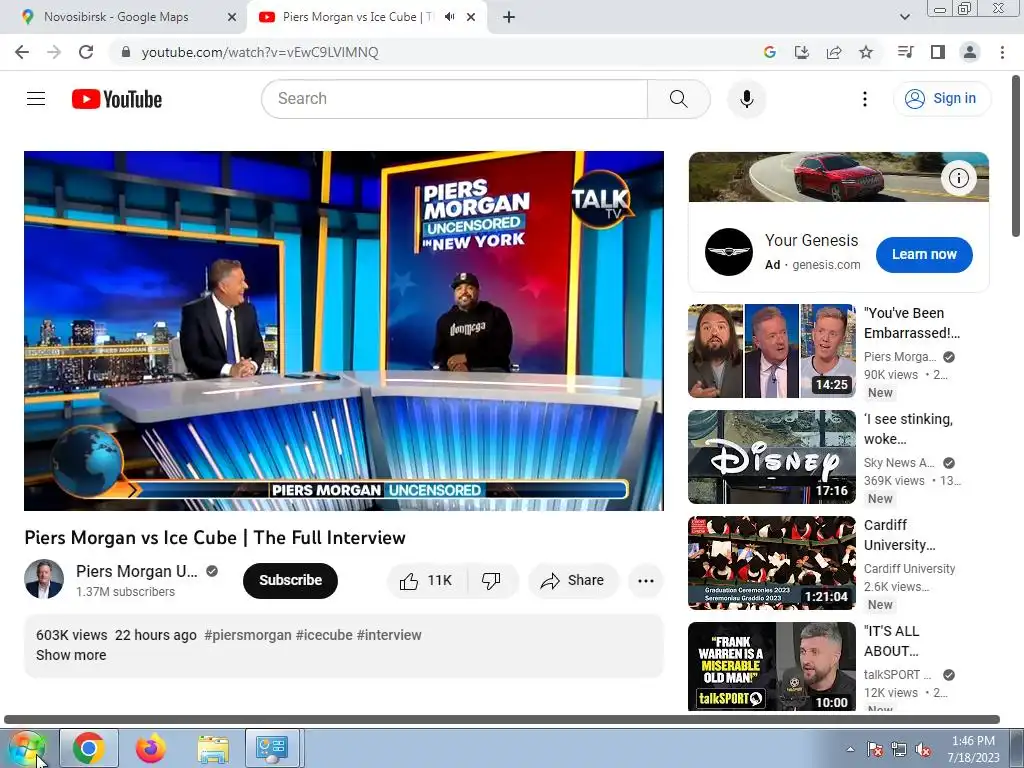Open #interview hashtag link
The image size is (1024, 768).
389,635
